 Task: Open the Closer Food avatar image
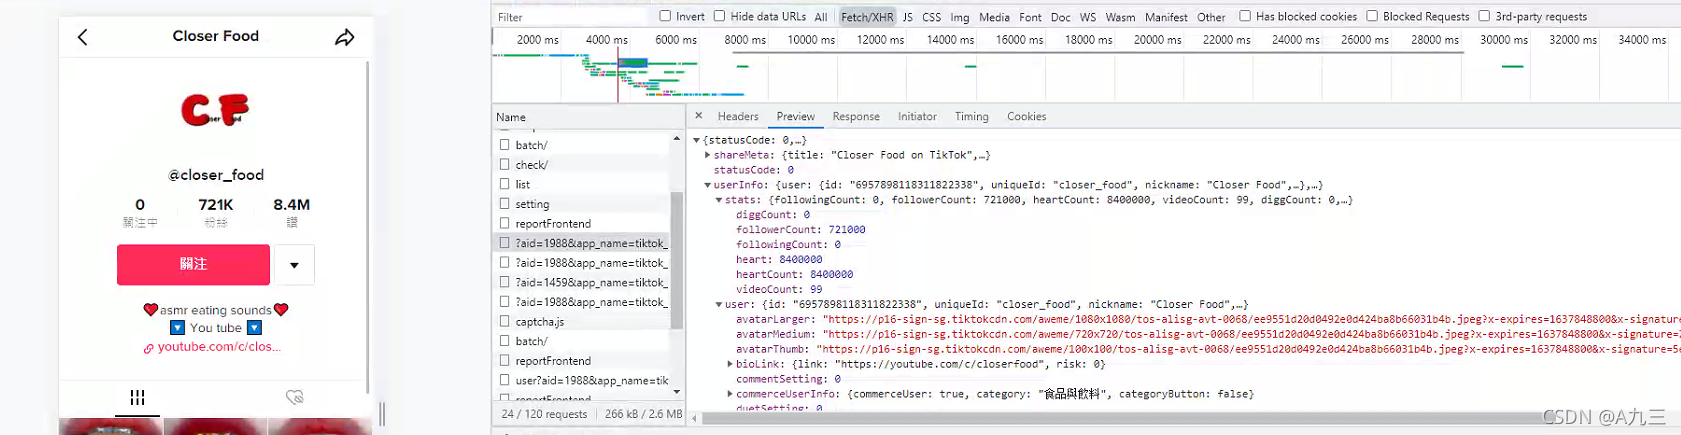(215, 110)
